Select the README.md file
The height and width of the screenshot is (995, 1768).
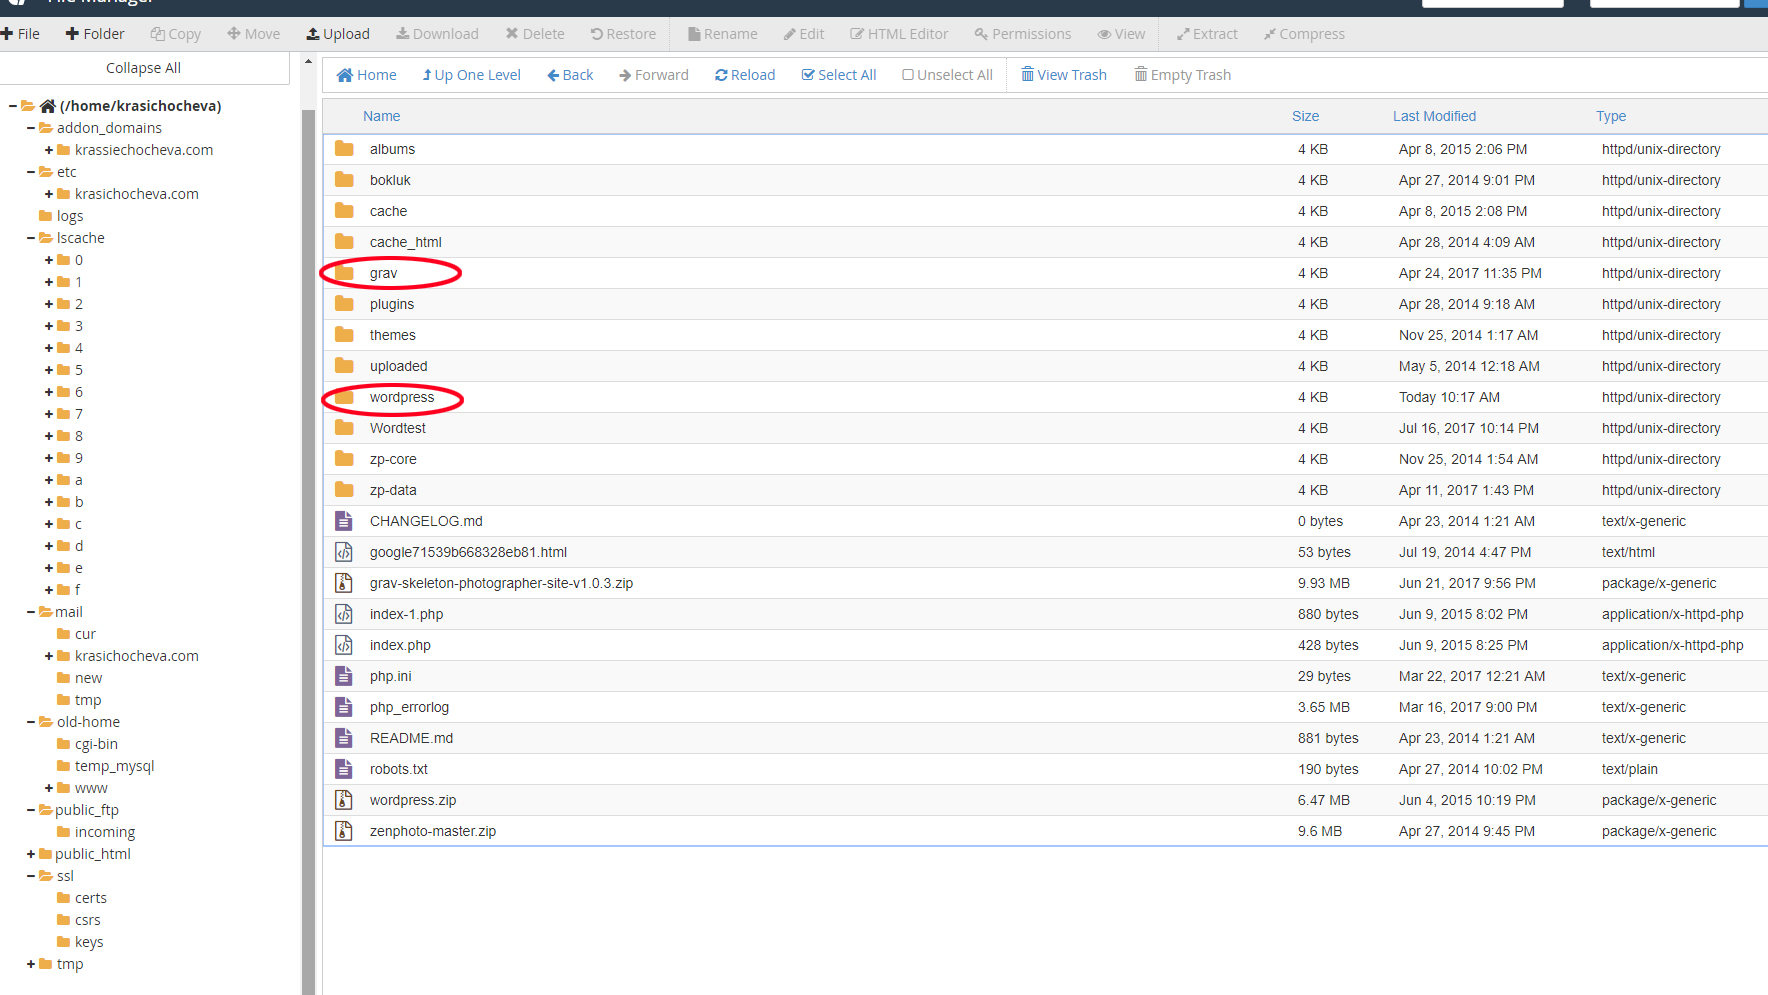pyautogui.click(x=1046, y=738)
